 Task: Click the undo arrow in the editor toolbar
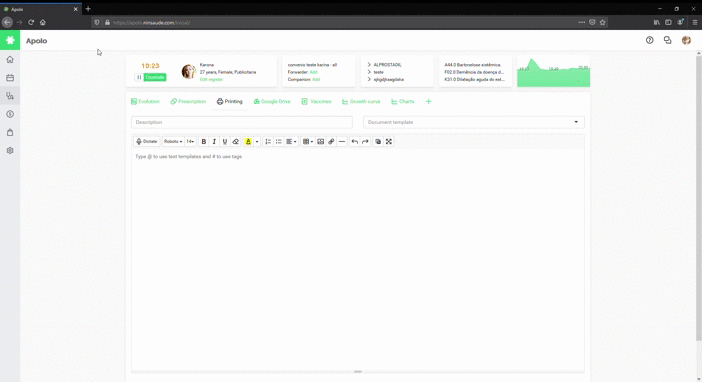355,142
